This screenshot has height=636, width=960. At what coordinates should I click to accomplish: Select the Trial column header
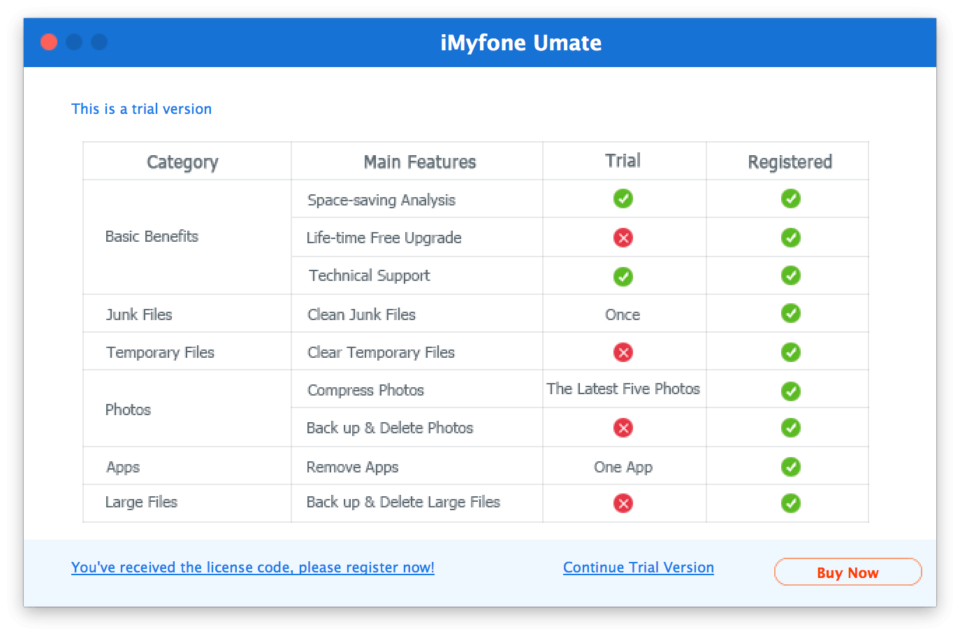(x=623, y=160)
